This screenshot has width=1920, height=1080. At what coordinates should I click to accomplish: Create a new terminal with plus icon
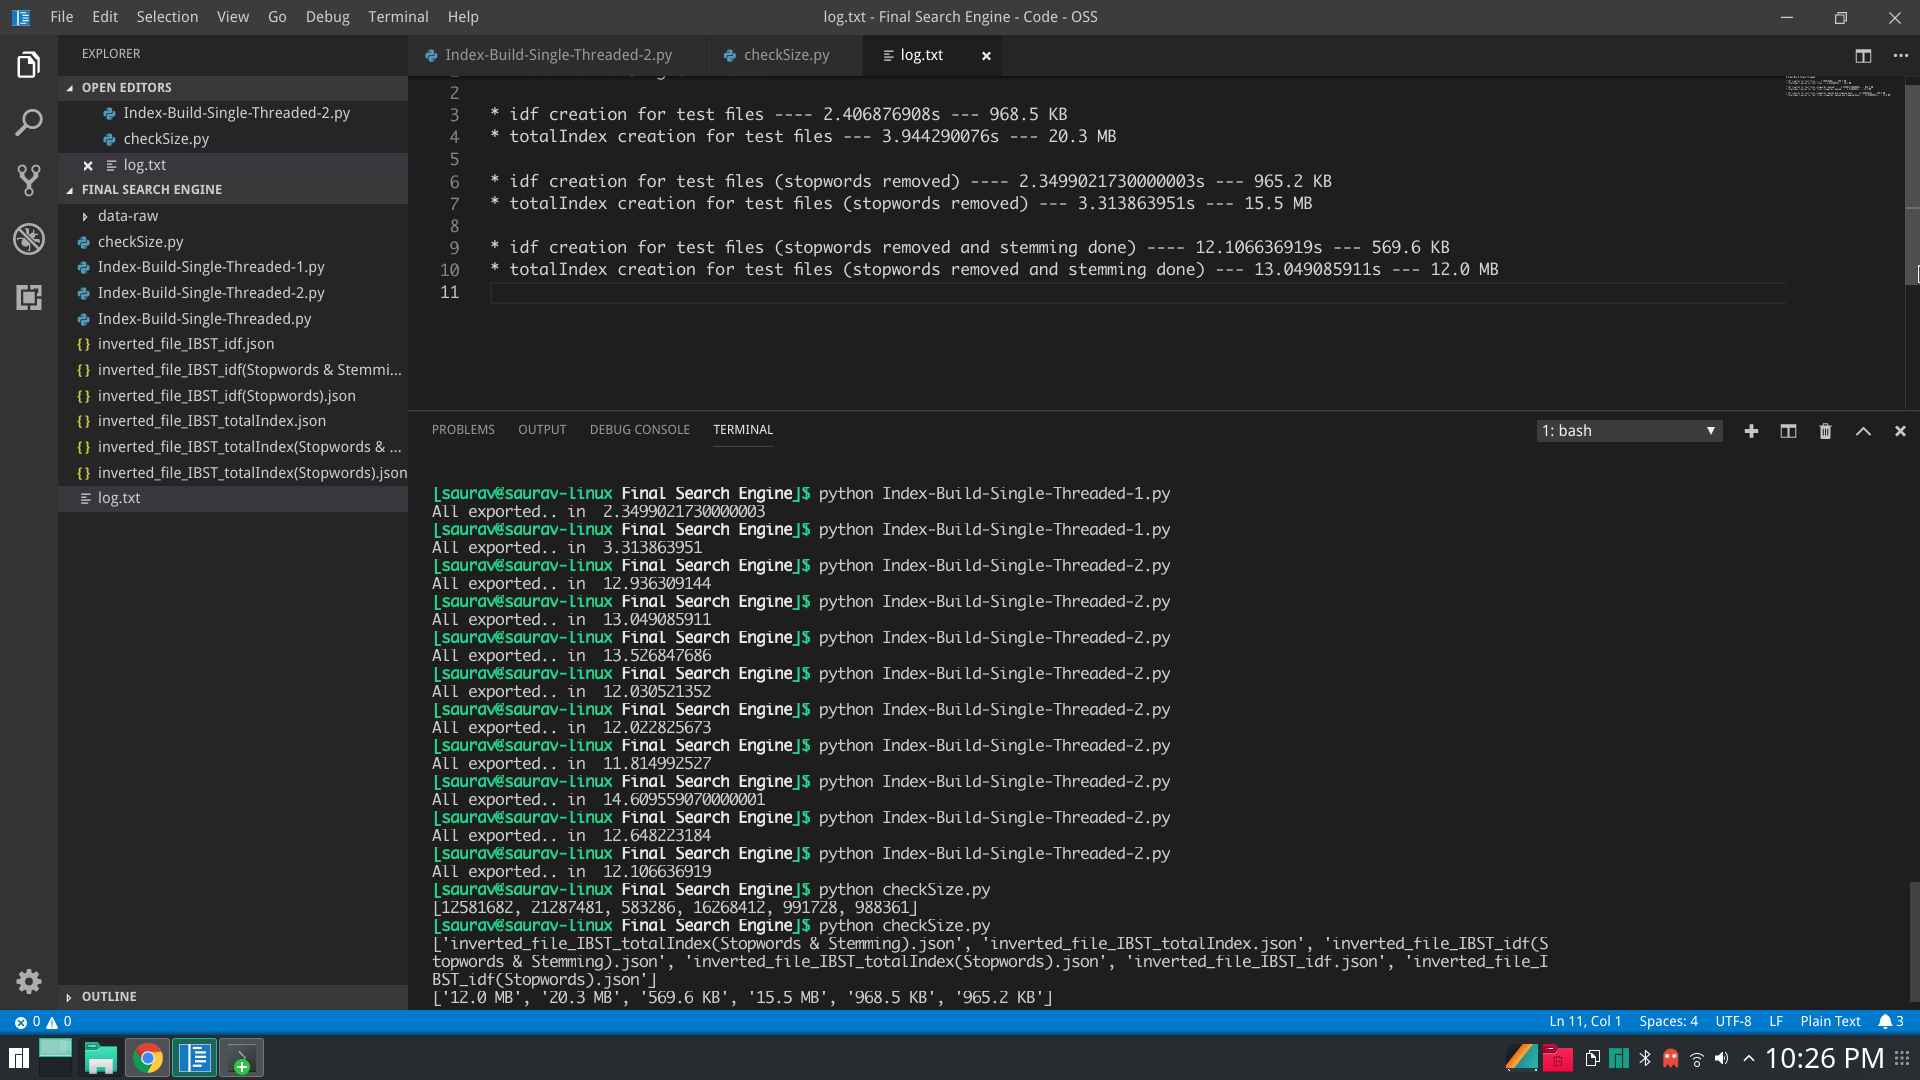point(1751,431)
